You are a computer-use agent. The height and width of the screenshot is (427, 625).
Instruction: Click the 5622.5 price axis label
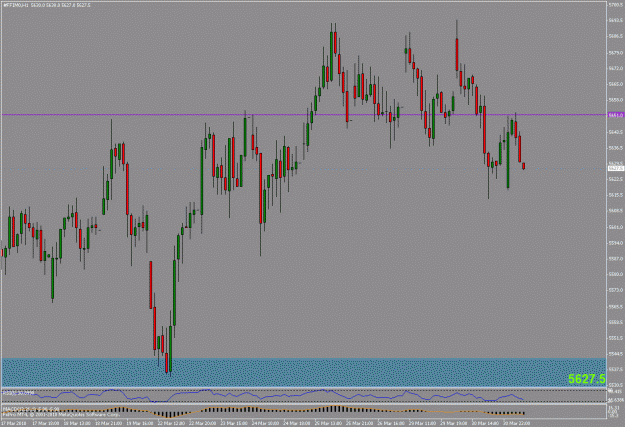[617, 179]
